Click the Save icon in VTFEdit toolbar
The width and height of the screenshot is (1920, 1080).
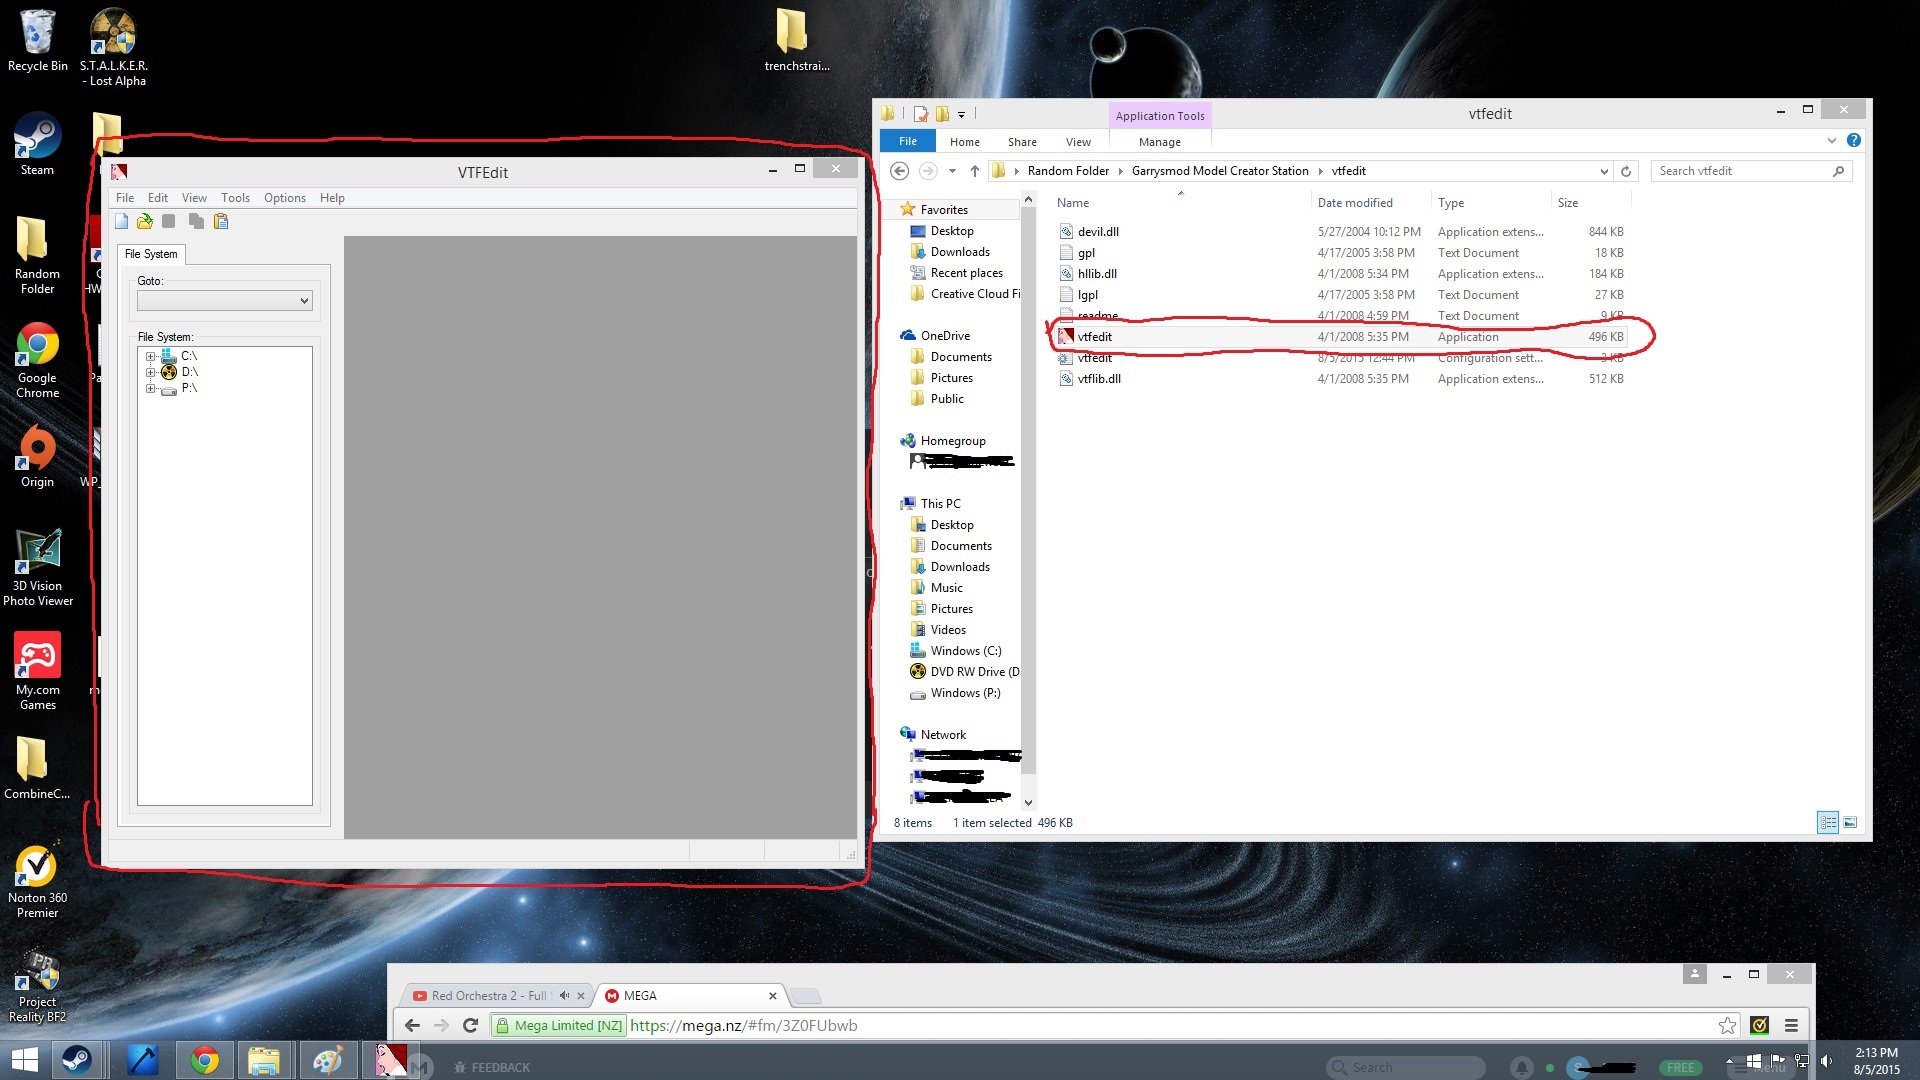tap(169, 221)
